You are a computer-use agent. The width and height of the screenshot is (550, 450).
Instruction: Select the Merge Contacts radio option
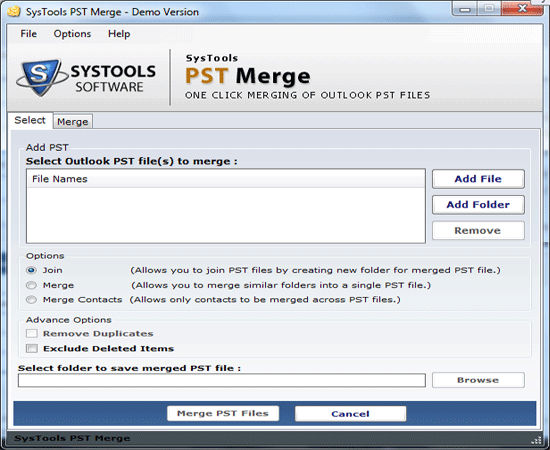click(32, 300)
